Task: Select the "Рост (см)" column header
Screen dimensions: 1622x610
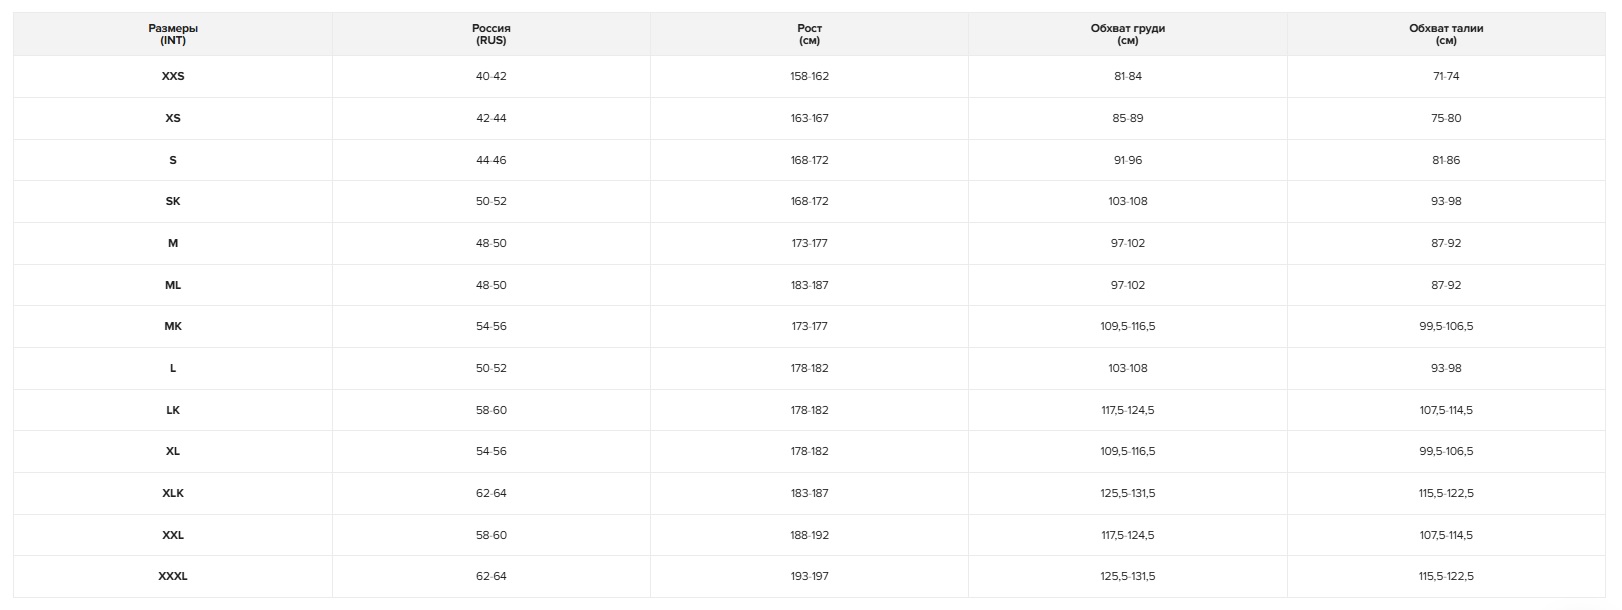Action: tap(809, 34)
